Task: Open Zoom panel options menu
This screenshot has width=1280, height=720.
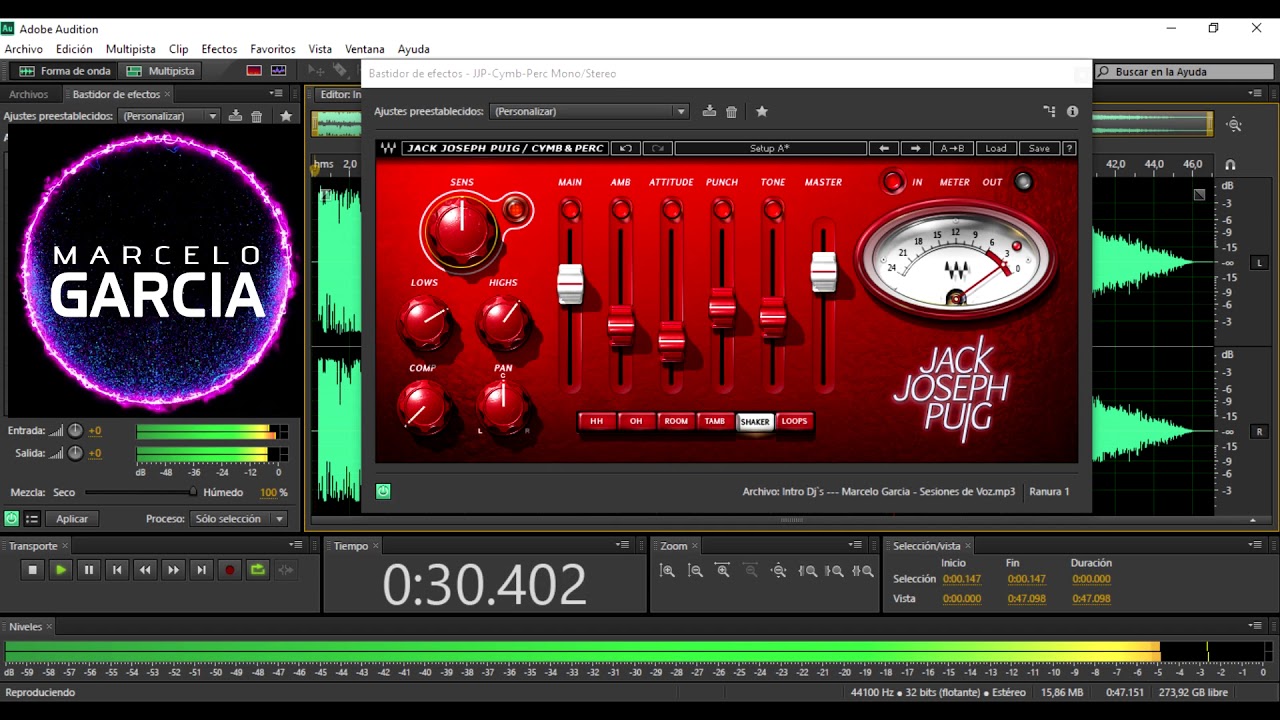Action: [855, 545]
